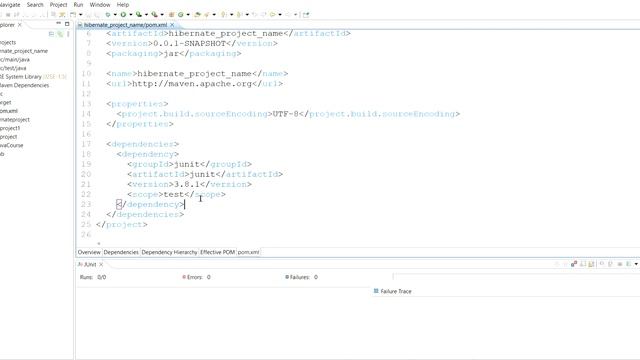Click Stop JUnit Test Run icon
The width and height of the screenshot is (640, 360).
click(x=620, y=264)
